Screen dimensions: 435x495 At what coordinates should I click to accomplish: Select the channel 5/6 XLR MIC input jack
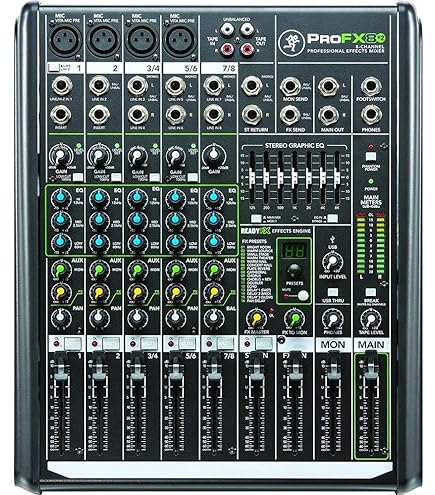181,40
